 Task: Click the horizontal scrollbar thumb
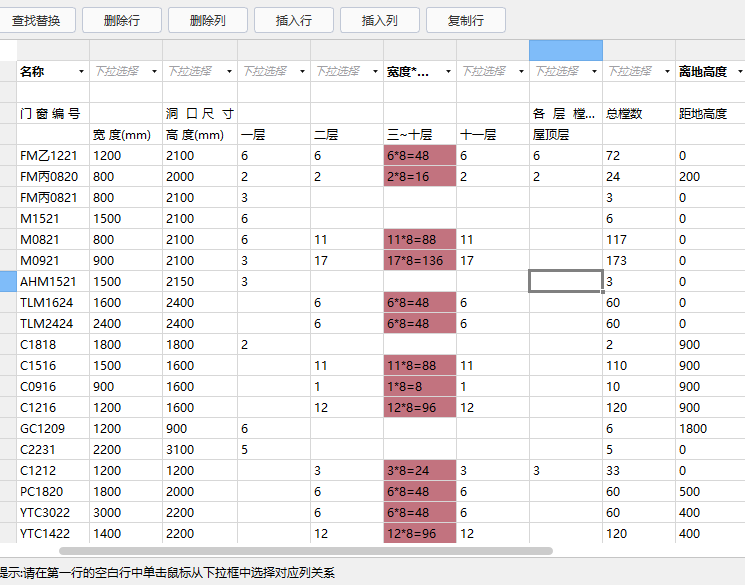click(x=306, y=551)
